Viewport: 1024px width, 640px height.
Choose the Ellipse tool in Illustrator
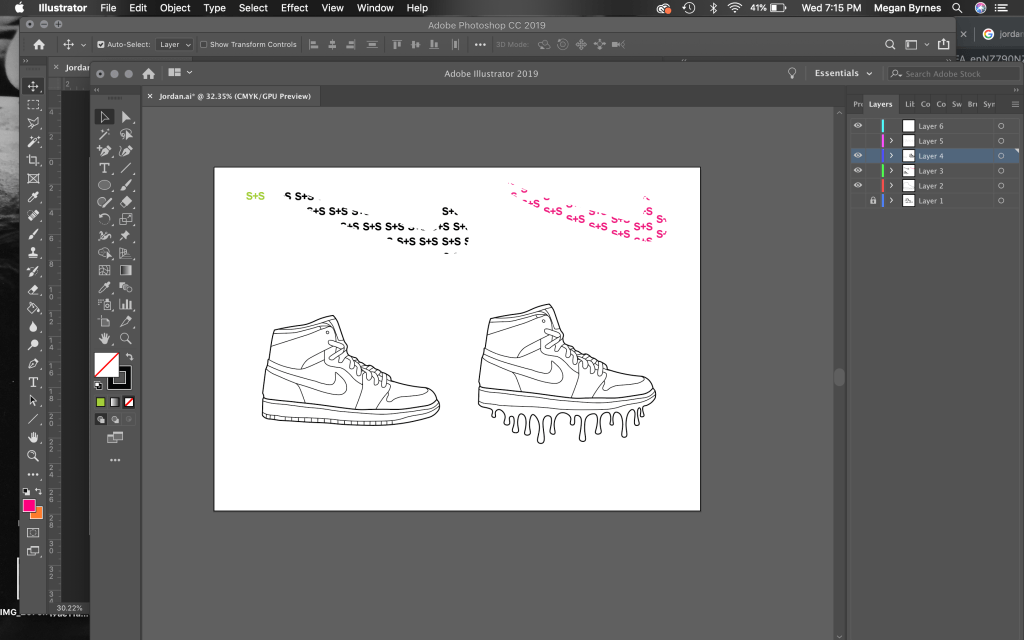point(104,186)
